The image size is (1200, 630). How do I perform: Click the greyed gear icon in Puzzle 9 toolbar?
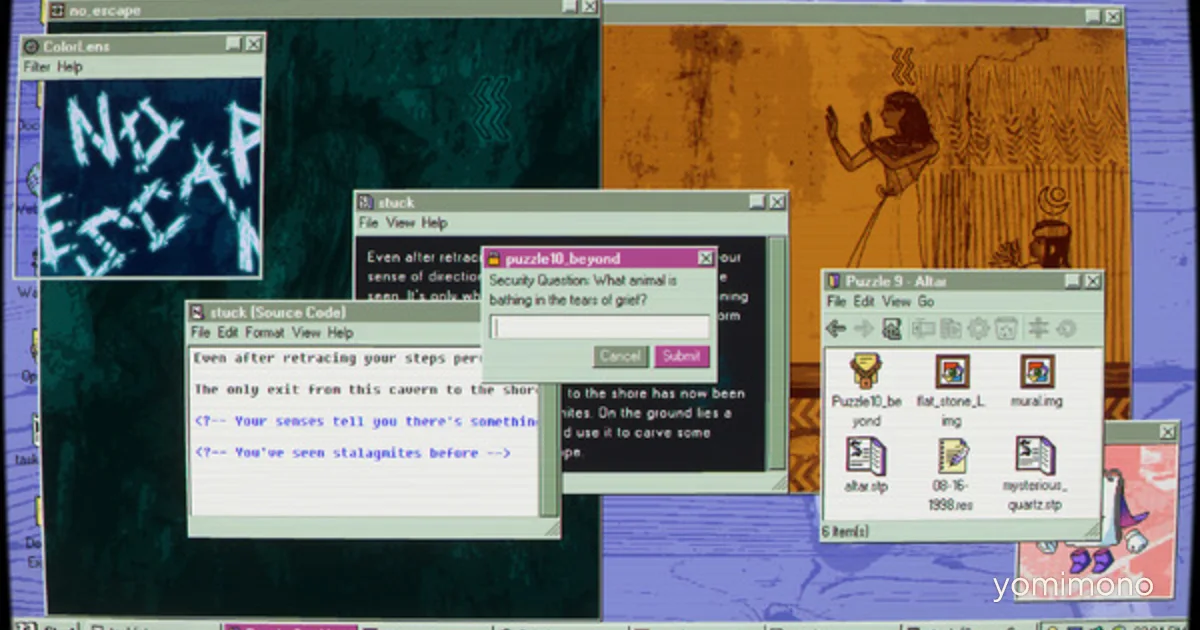(978, 328)
